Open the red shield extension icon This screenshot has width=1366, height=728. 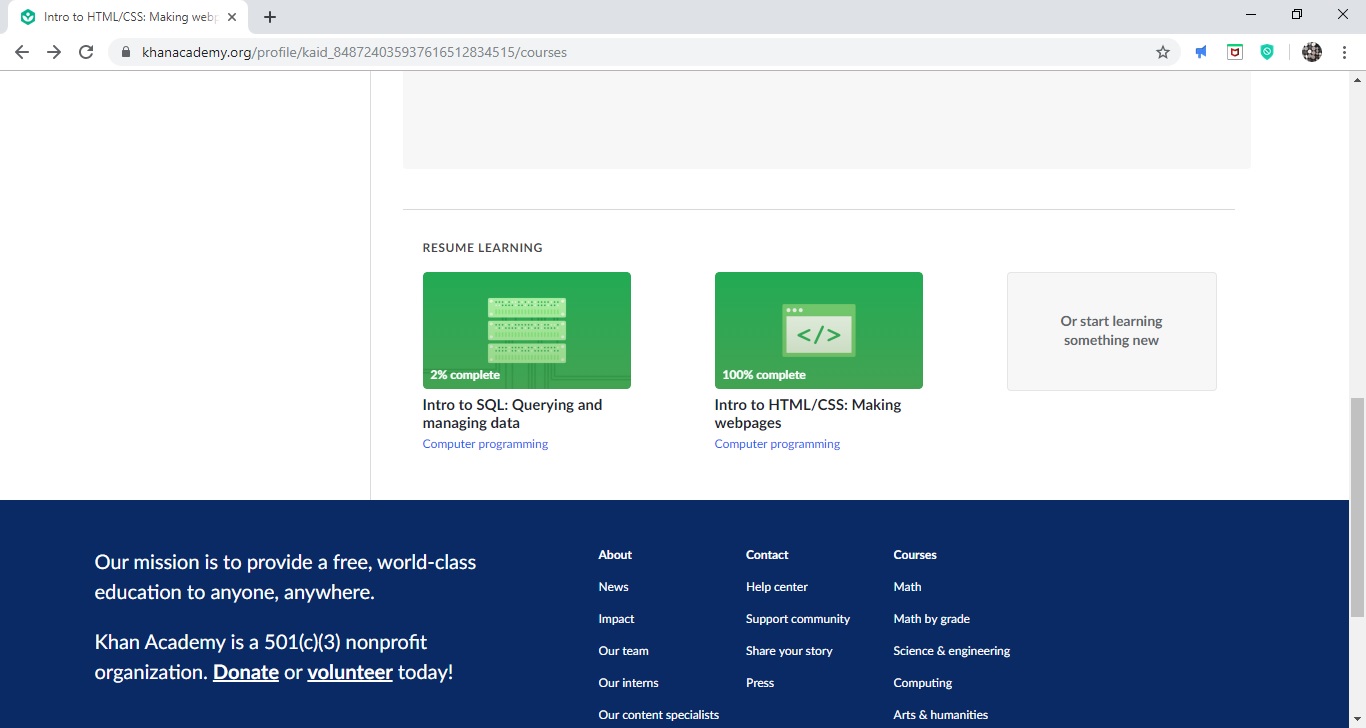(x=1235, y=52)
